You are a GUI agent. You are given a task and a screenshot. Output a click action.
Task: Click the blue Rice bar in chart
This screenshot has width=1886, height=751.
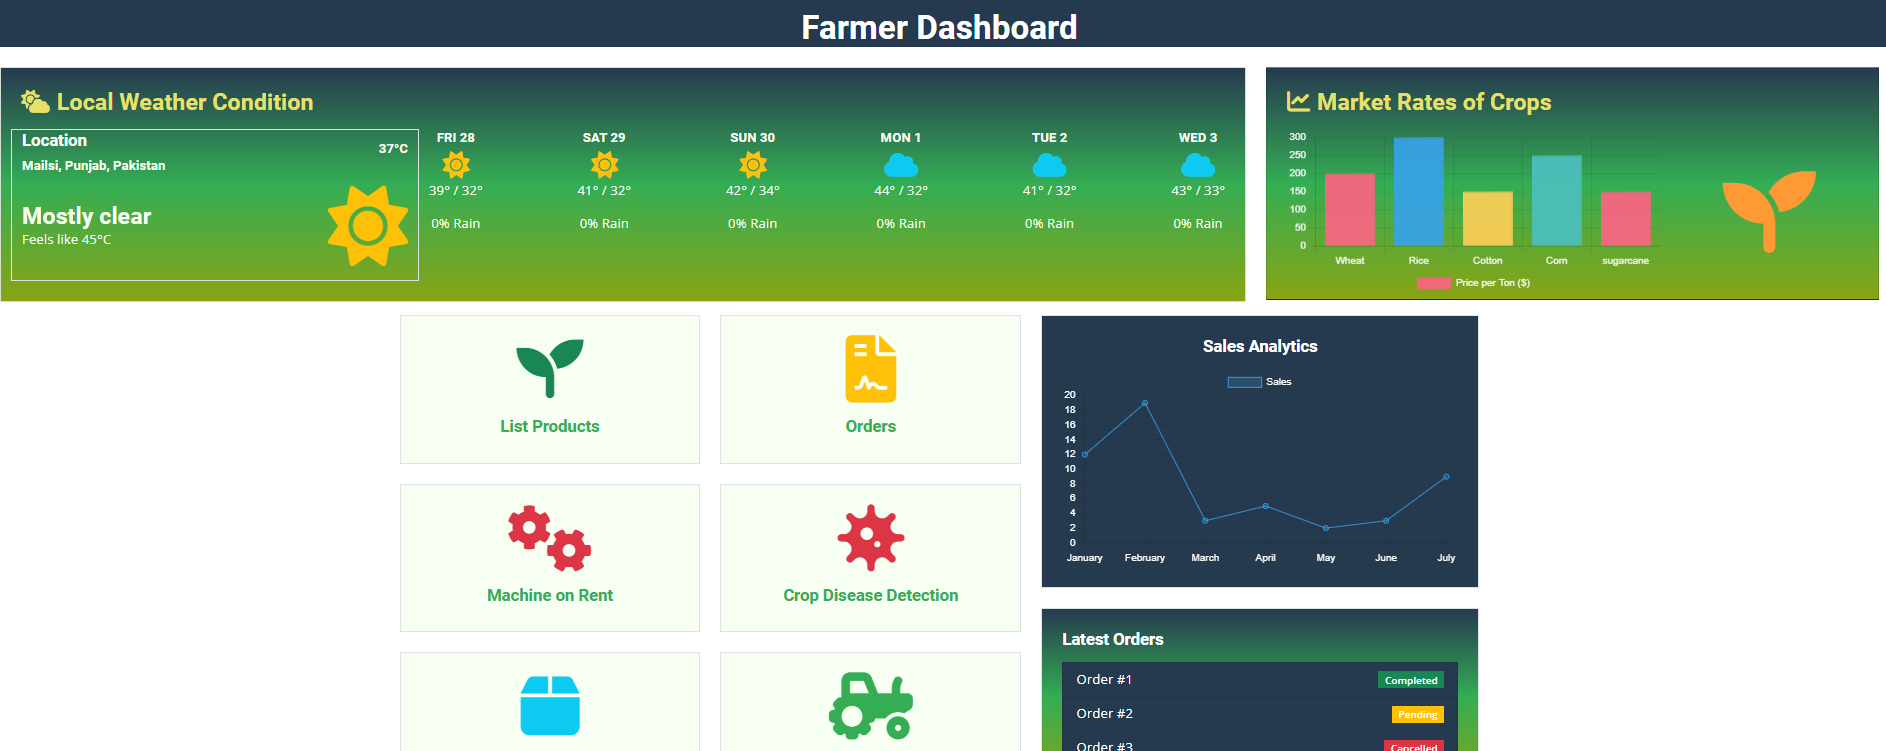click(1418, 192)
